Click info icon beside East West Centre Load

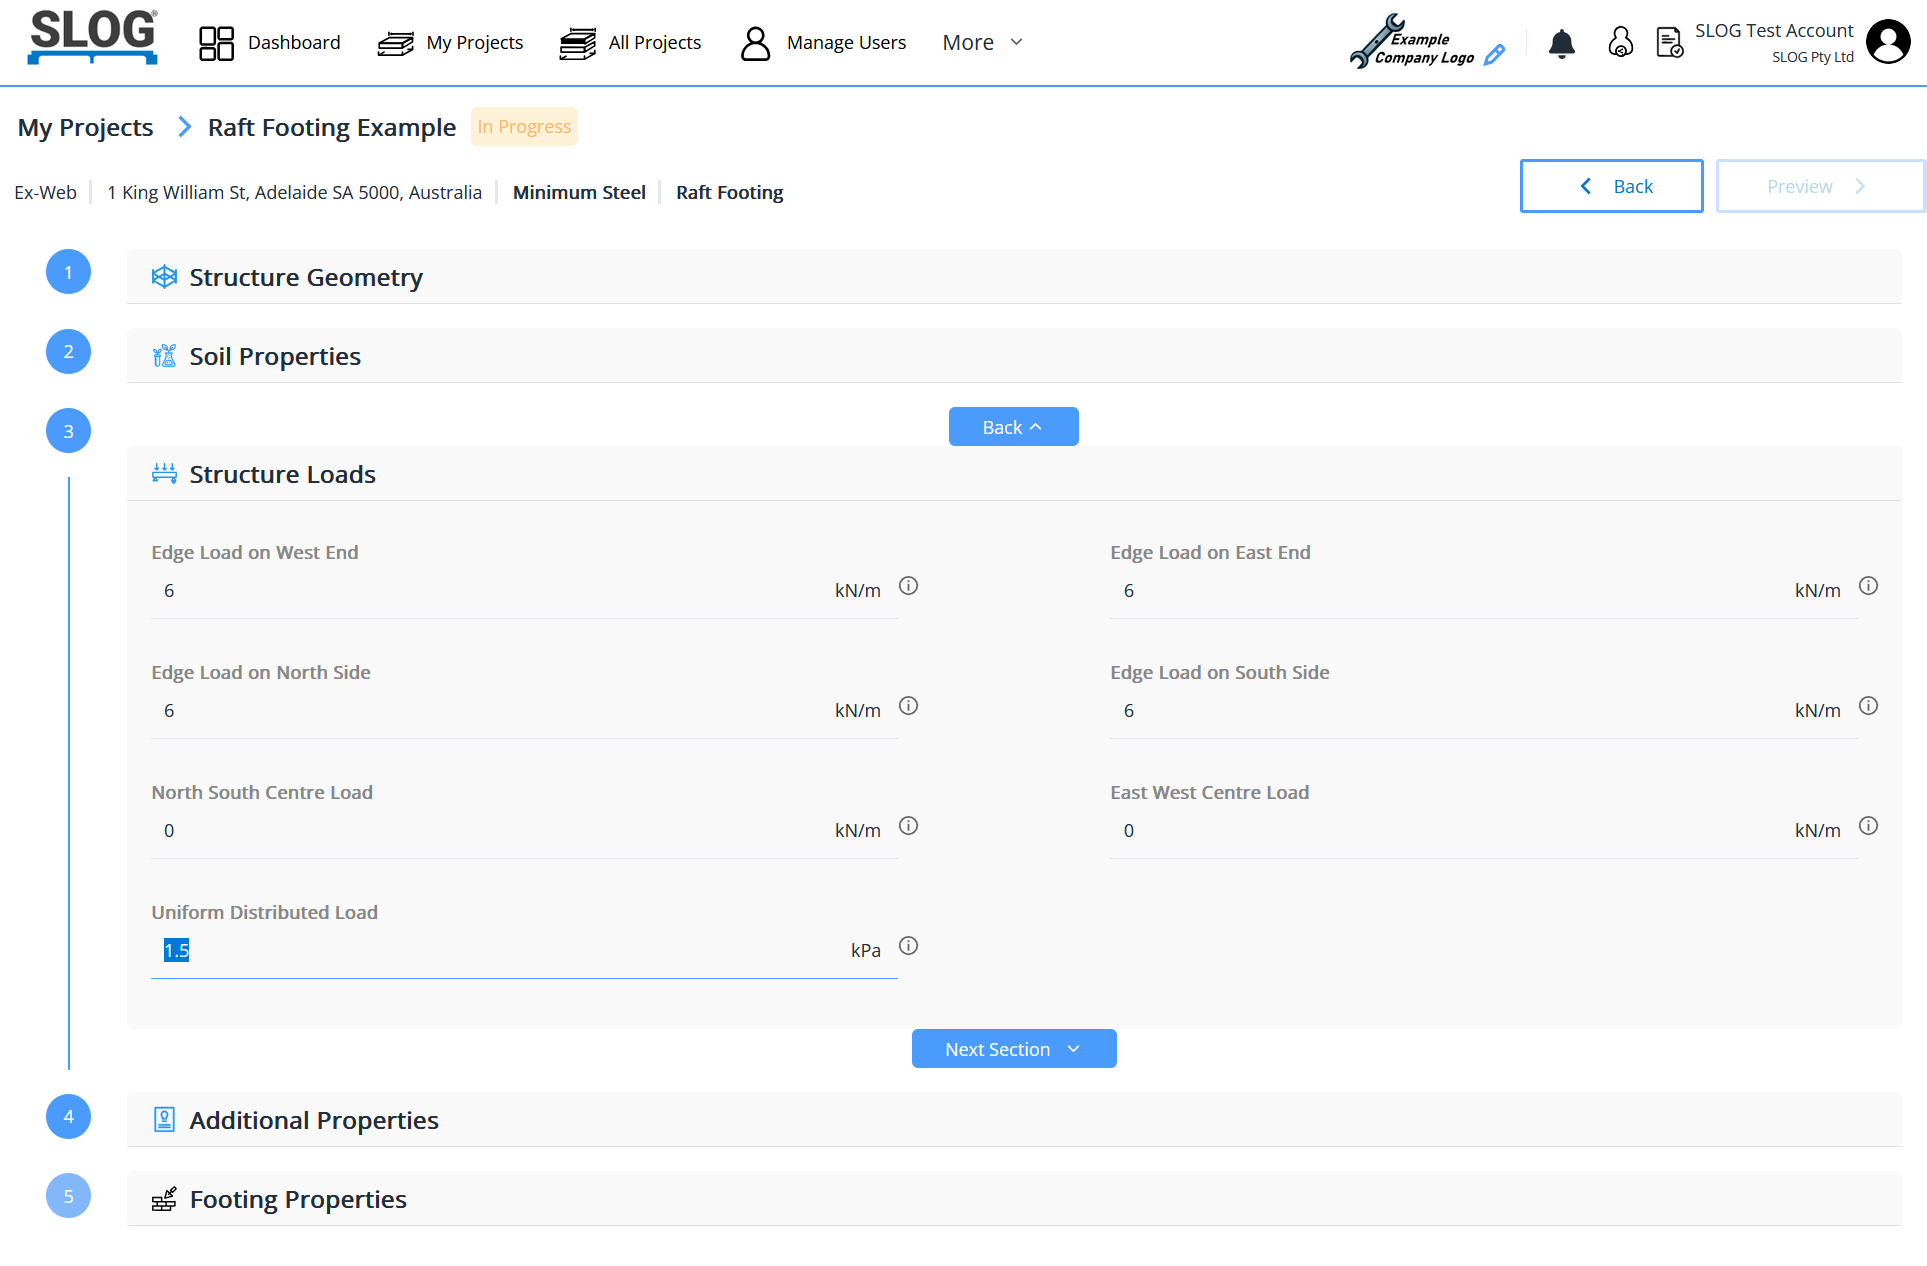point(1868,826)
